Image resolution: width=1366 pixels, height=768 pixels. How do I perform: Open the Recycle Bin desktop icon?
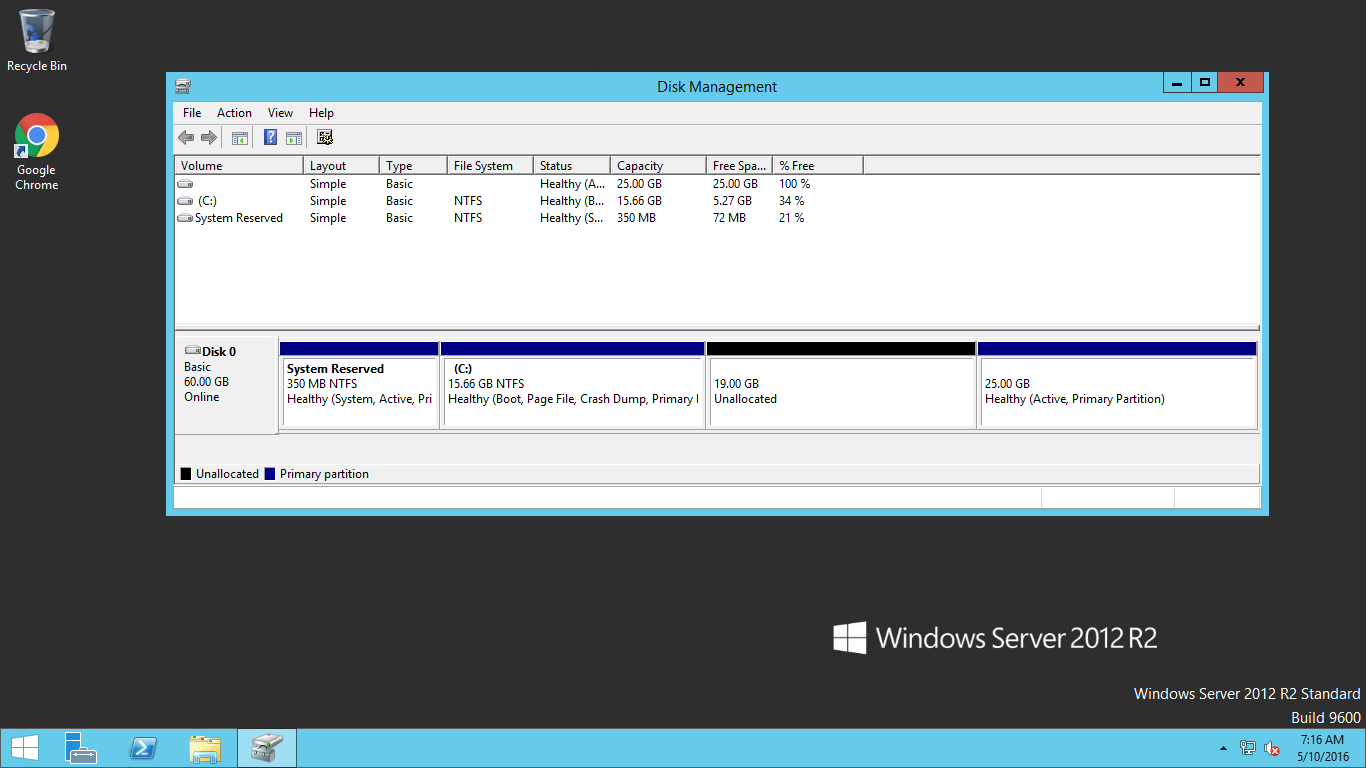[x=37, y=40]
